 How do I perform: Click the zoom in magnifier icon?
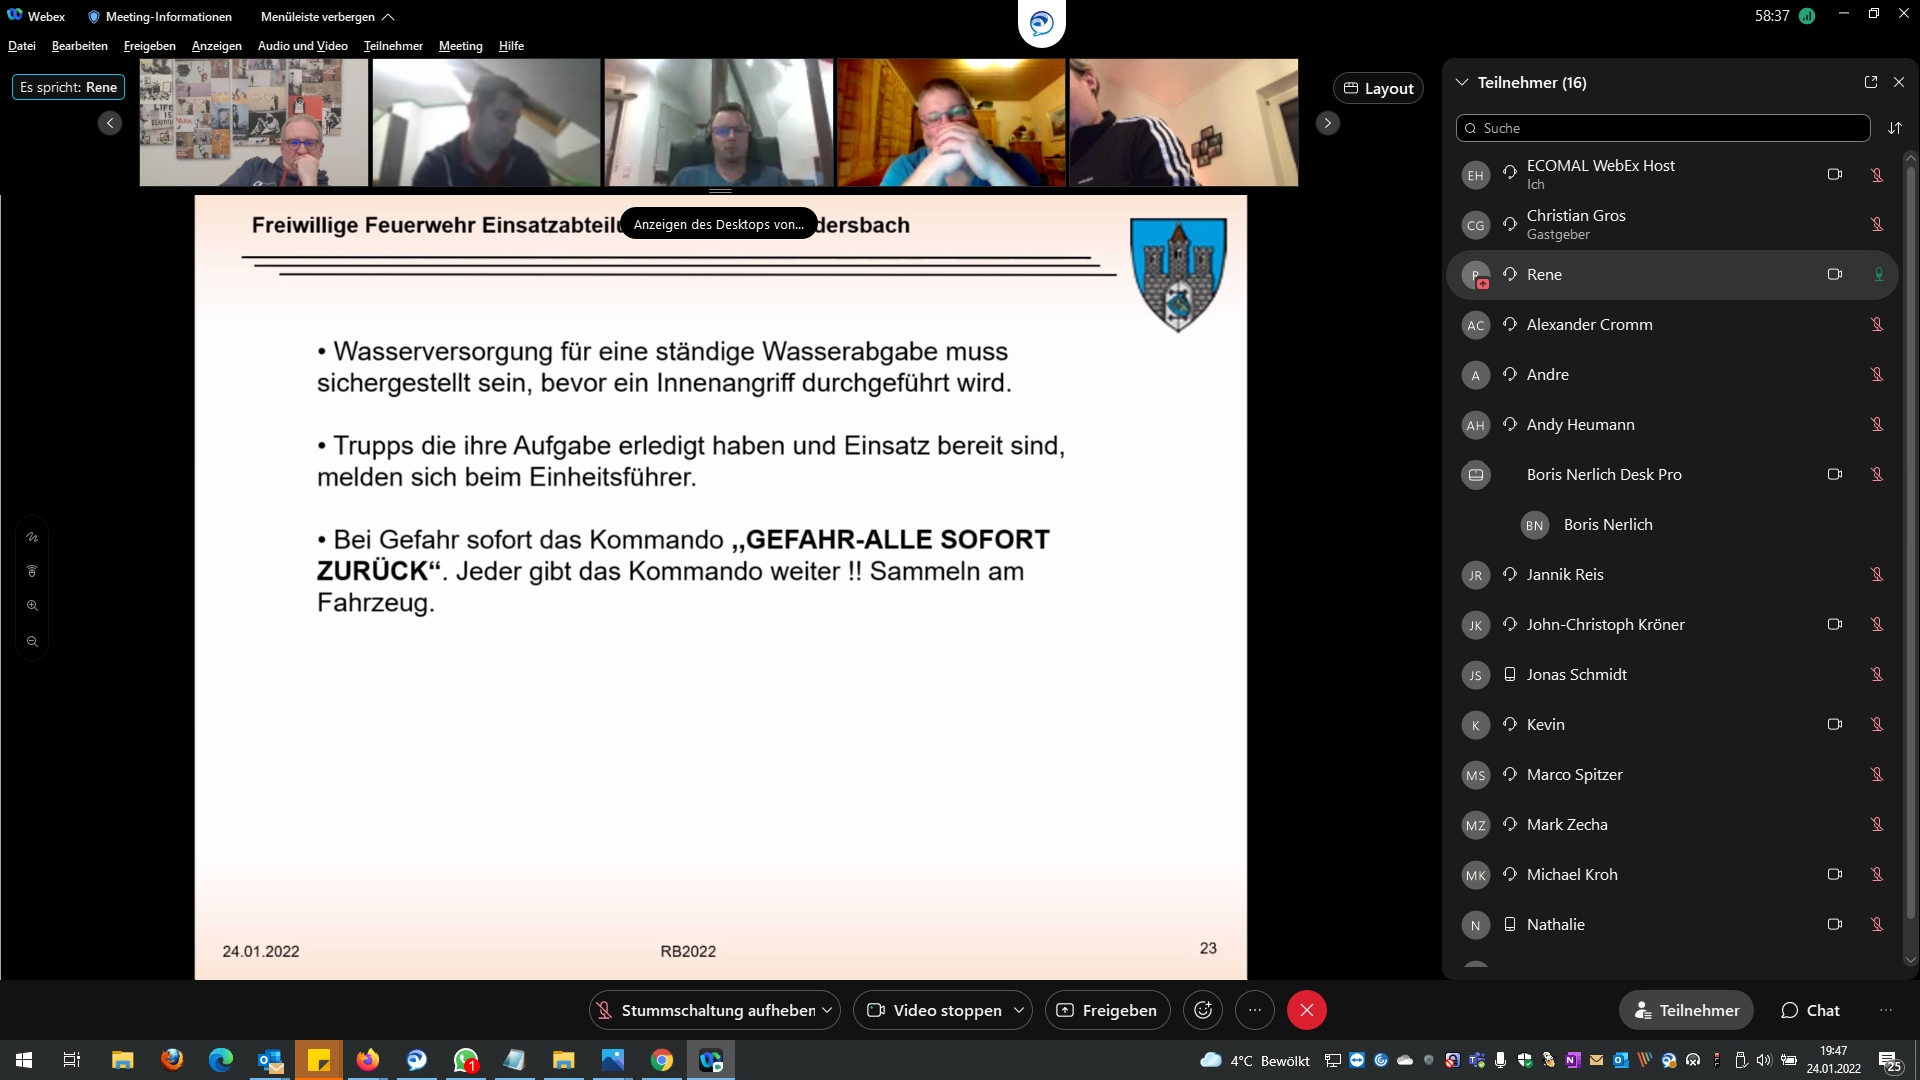pos(32,606)
